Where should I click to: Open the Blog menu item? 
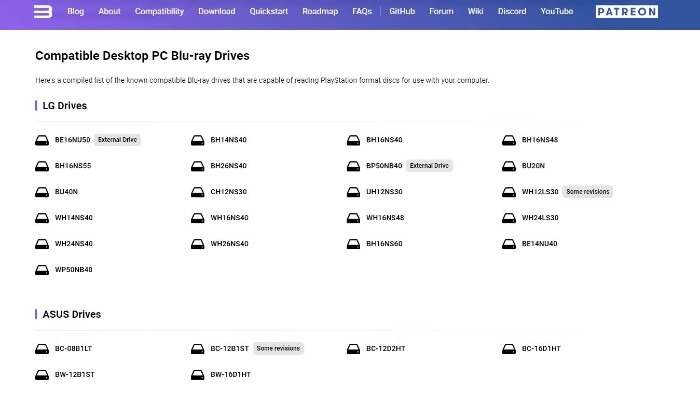(x=76, y=12)
